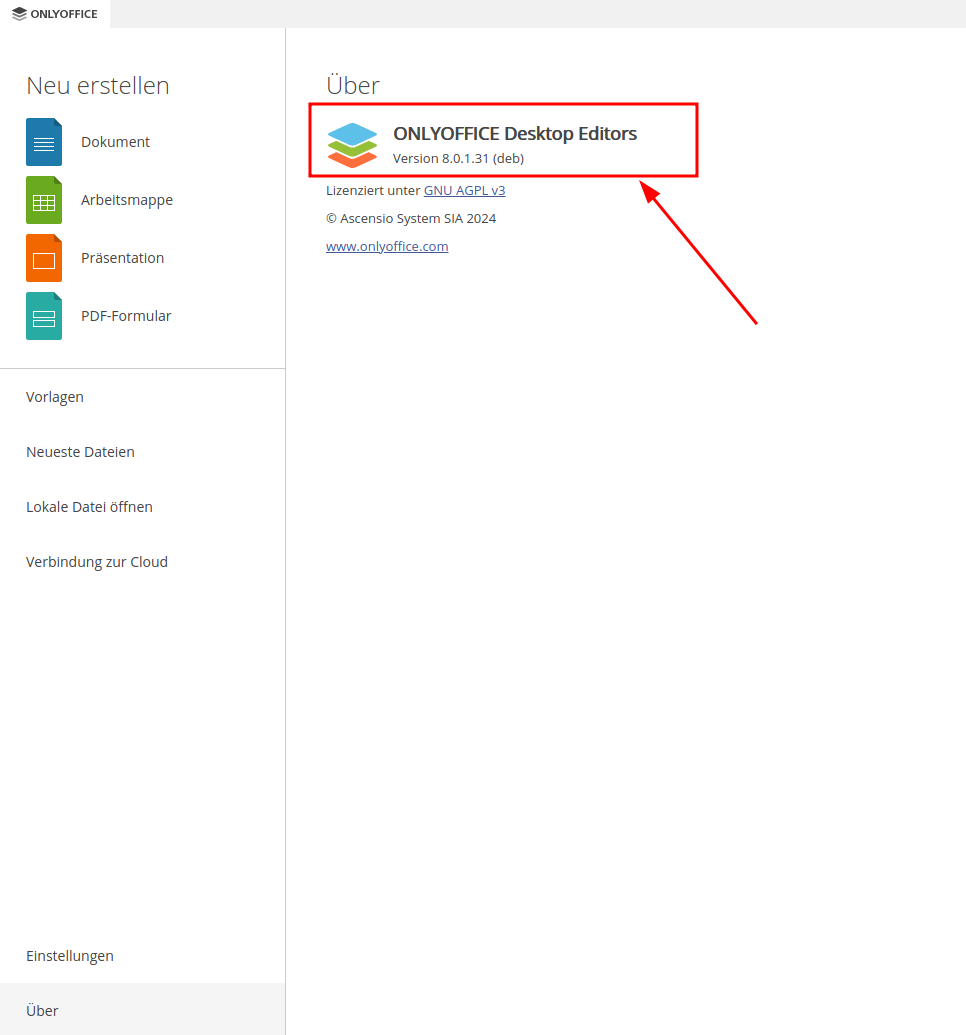This screenshot has width=966, height=1035.
Task: Click the blue Dokument file icon
Action: point(44,142)
